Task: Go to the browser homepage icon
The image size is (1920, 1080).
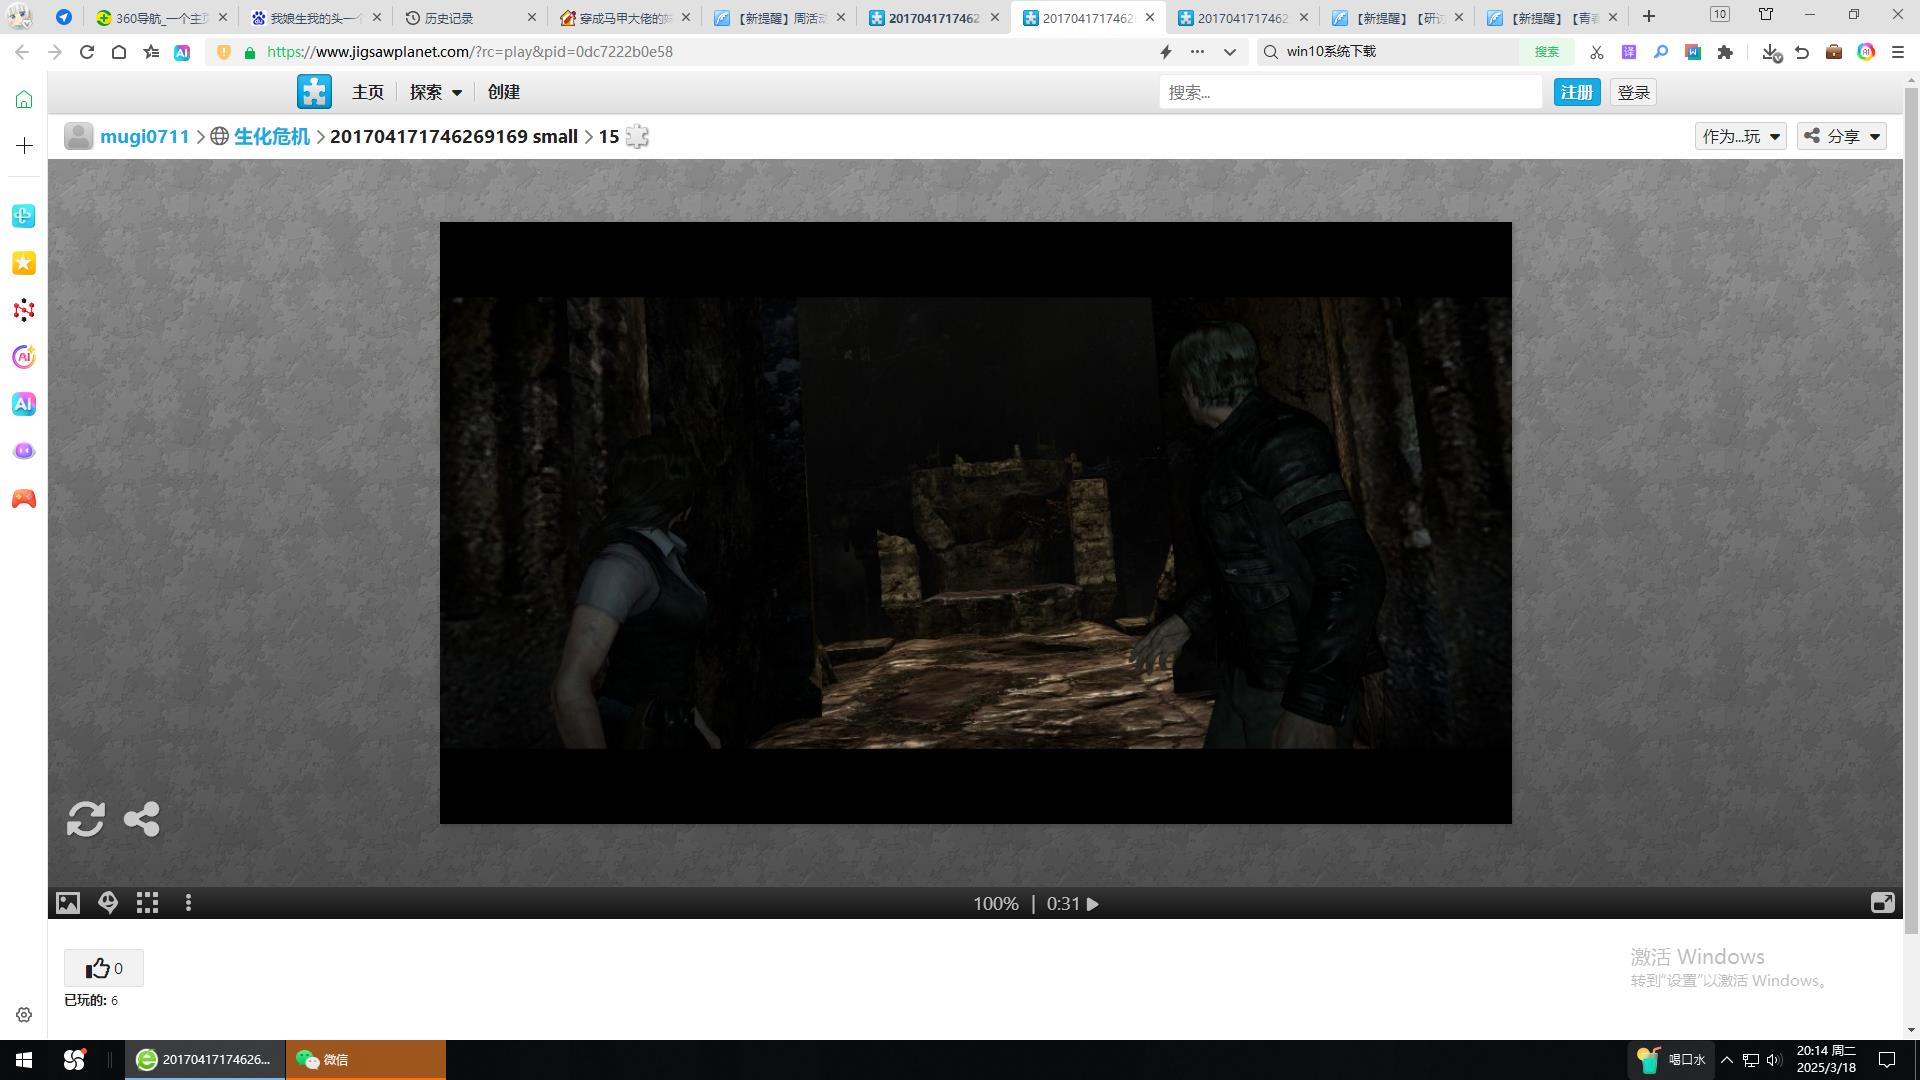Action: coord(119,52)
